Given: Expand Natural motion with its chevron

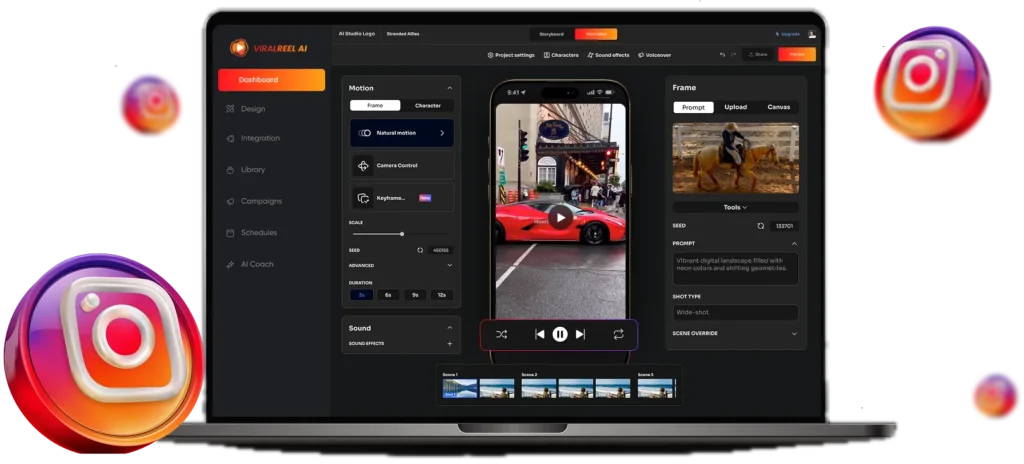Looking at the screenshot, I should pos(442,133).
